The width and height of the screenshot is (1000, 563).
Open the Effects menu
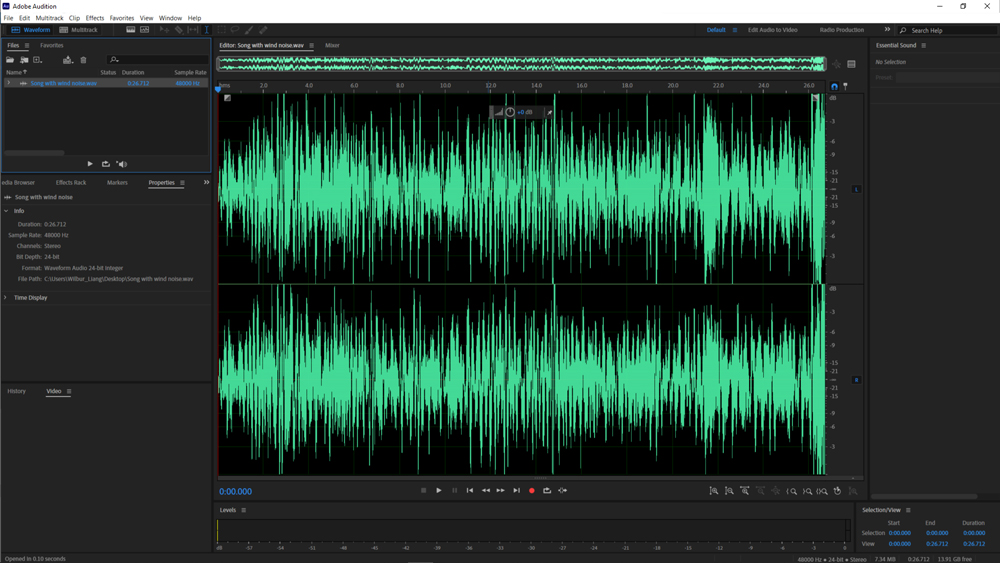tap(95, 18)
